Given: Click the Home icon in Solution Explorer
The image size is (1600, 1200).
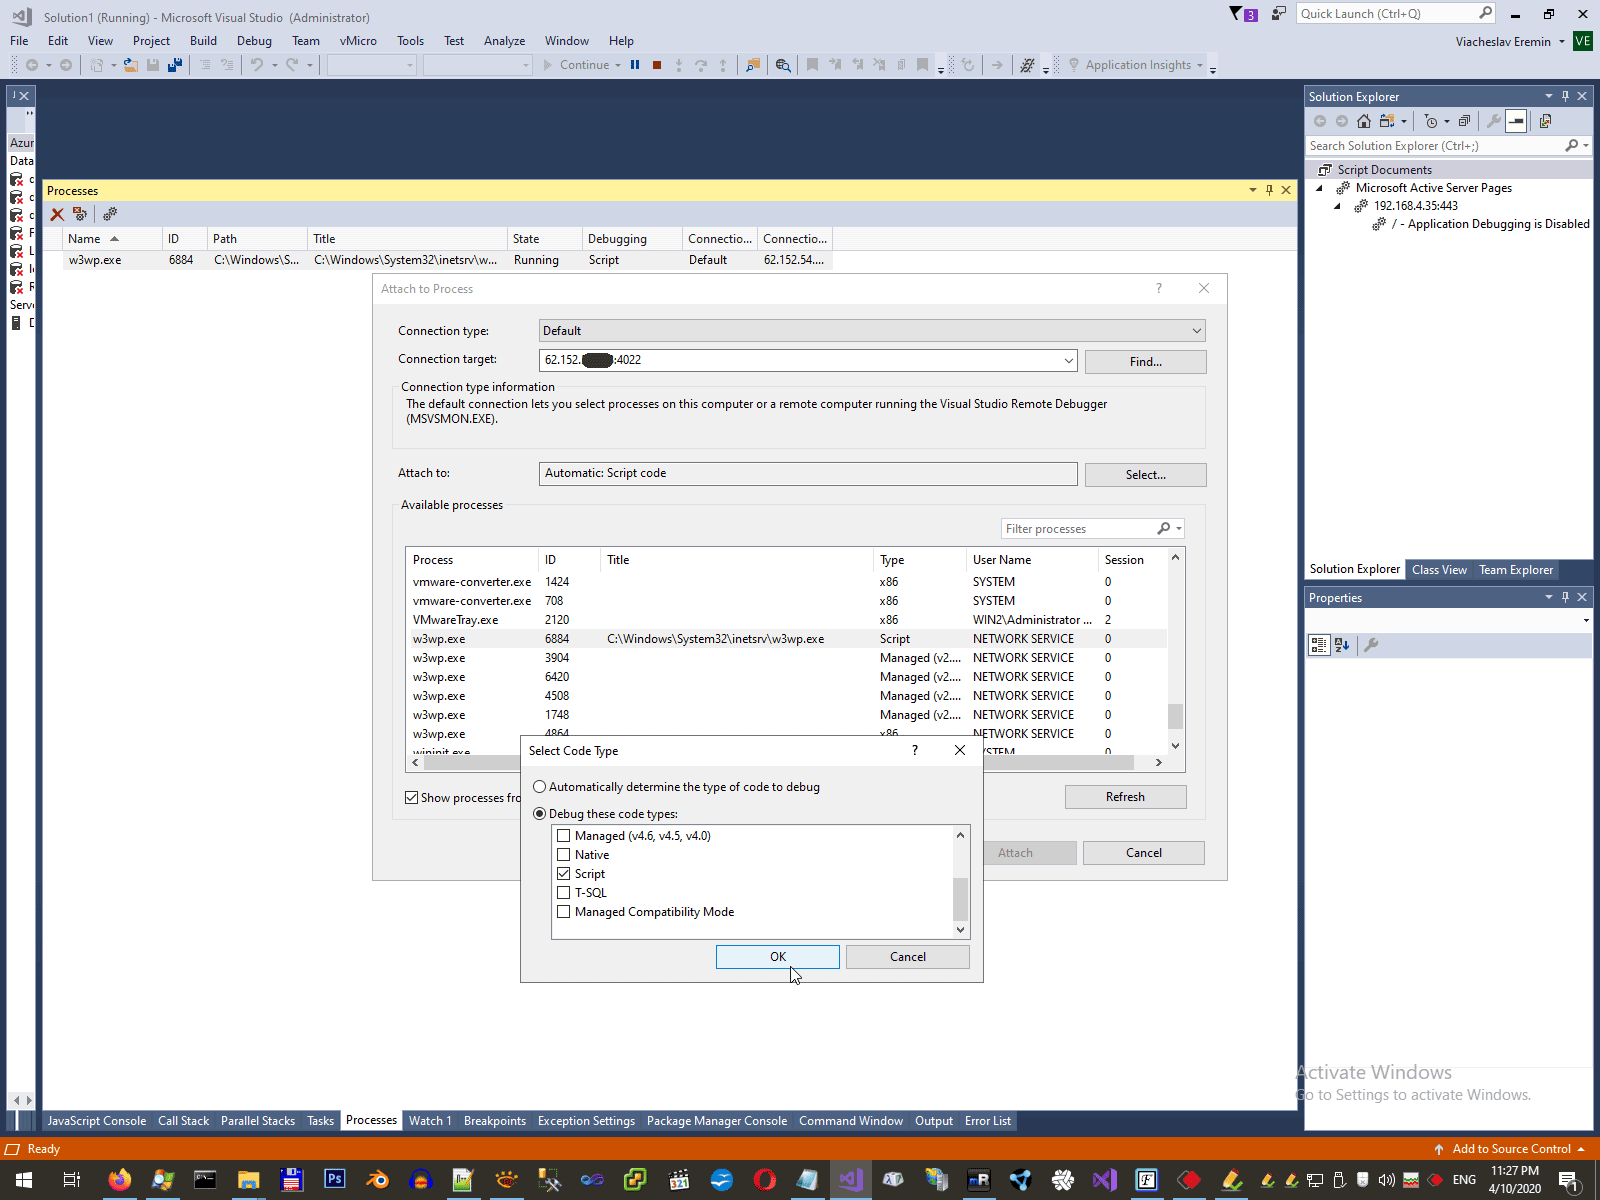Looking at the screenshot, I should [1364, 121].
